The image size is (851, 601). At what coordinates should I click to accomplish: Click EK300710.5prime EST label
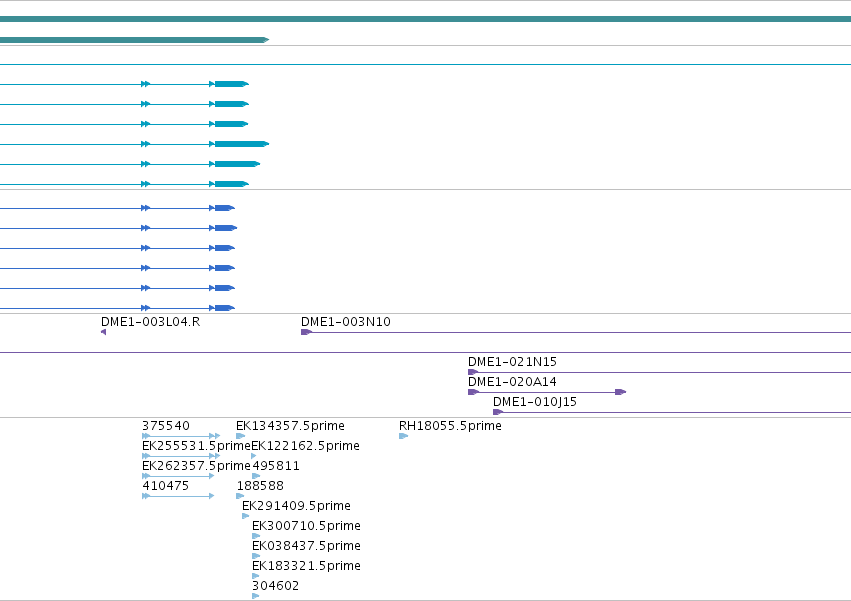point(306,526)
